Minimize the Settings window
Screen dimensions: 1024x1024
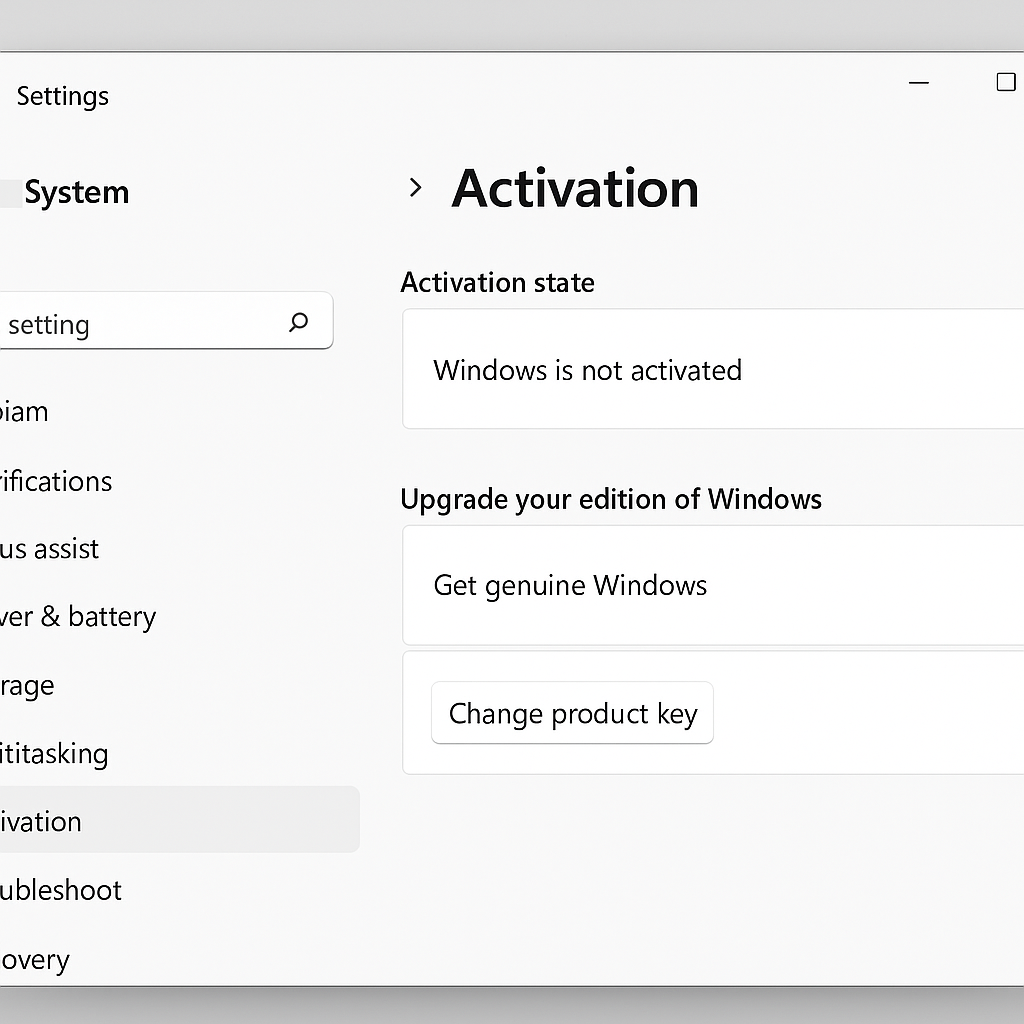[919, 83]
